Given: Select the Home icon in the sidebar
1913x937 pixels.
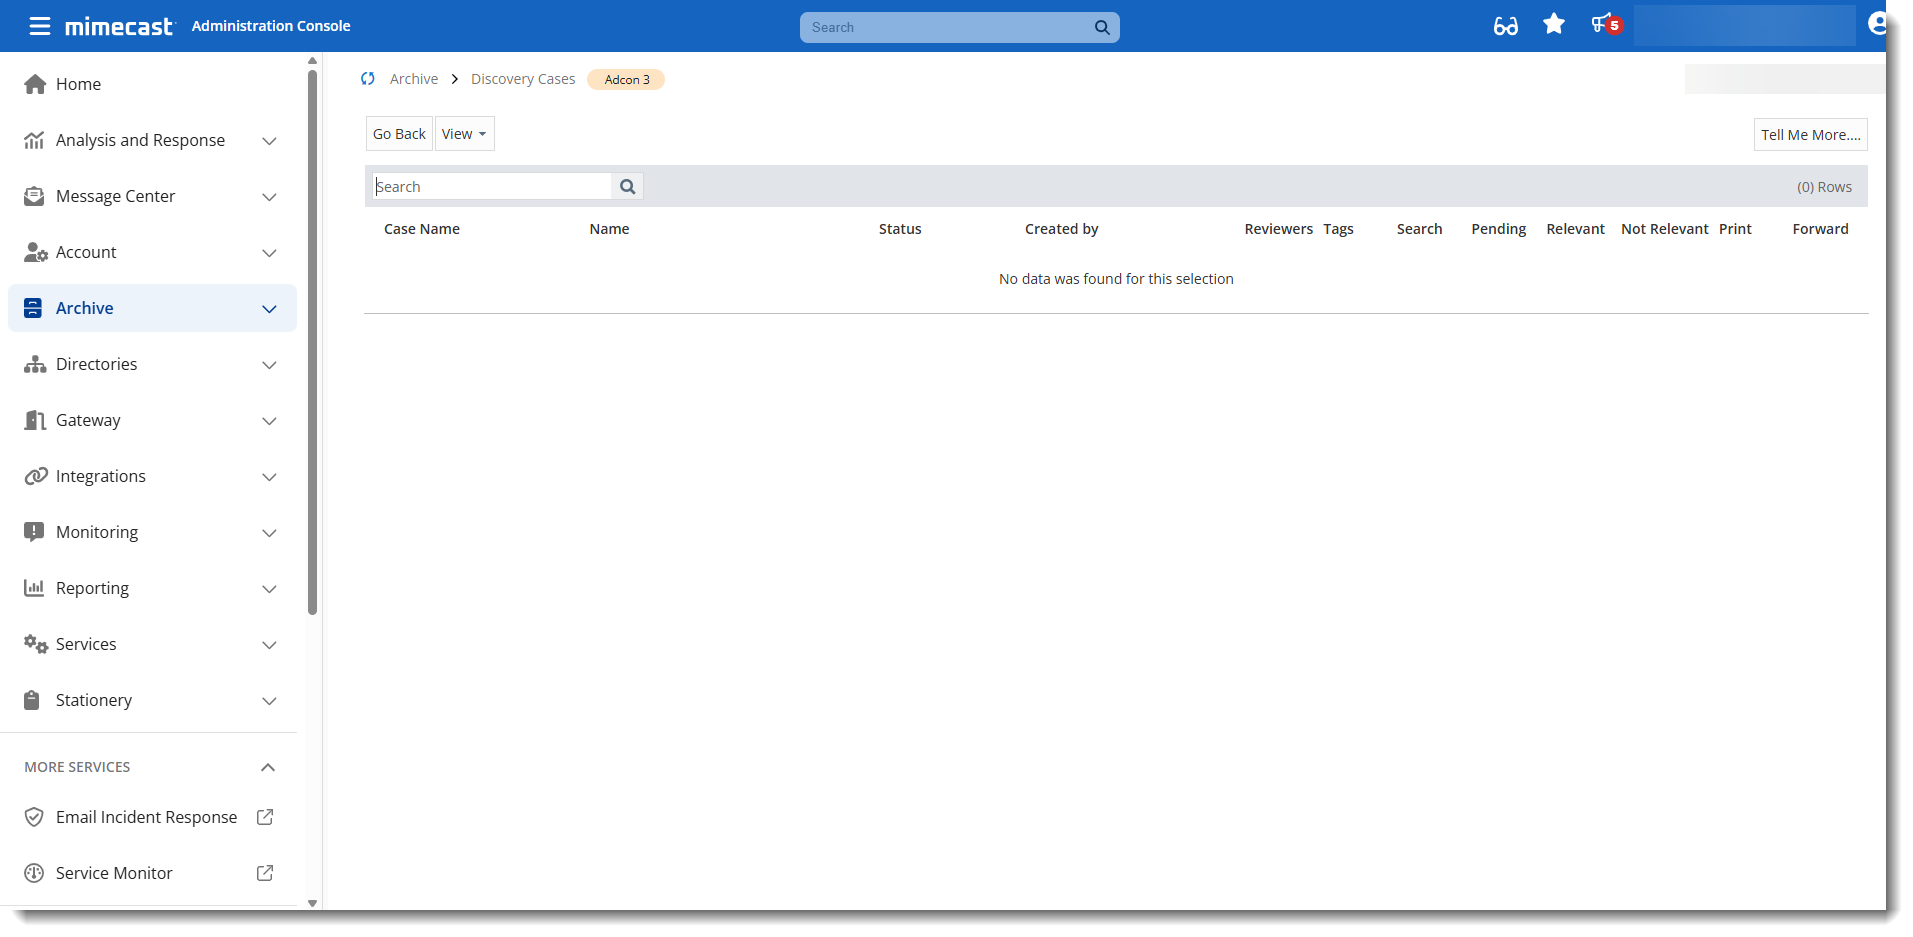Looking at the screenshot, I should [35, 84].
